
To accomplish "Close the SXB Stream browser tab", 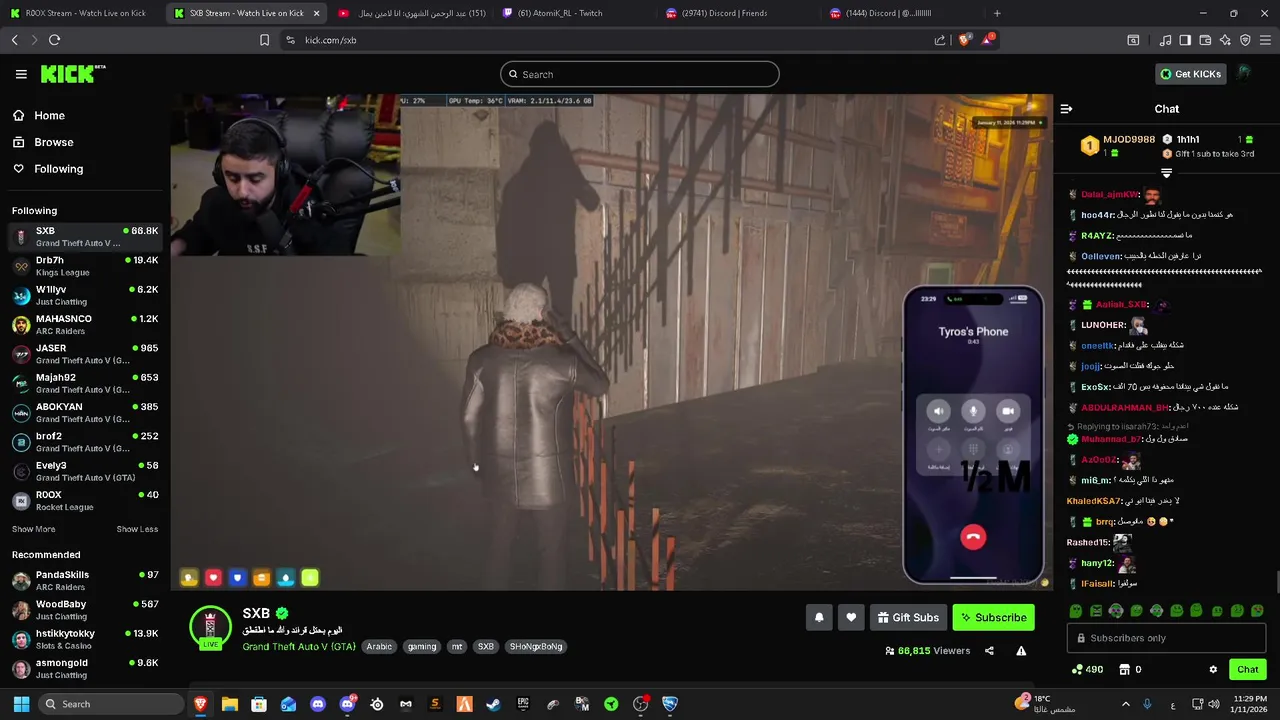I will point(316,13).
